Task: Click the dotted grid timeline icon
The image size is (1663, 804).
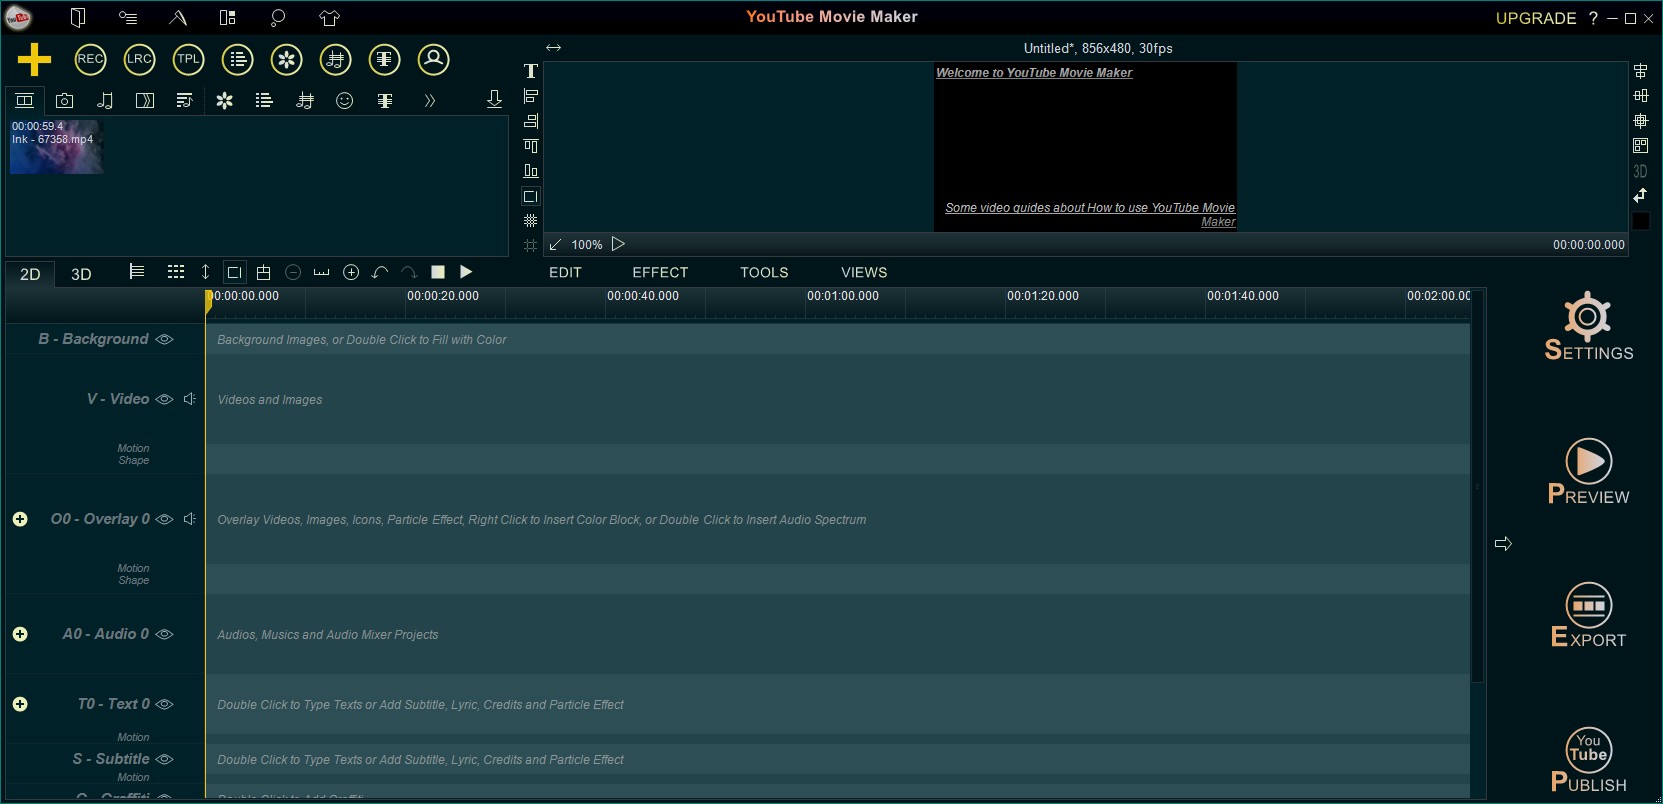Action: pos(176,272)
